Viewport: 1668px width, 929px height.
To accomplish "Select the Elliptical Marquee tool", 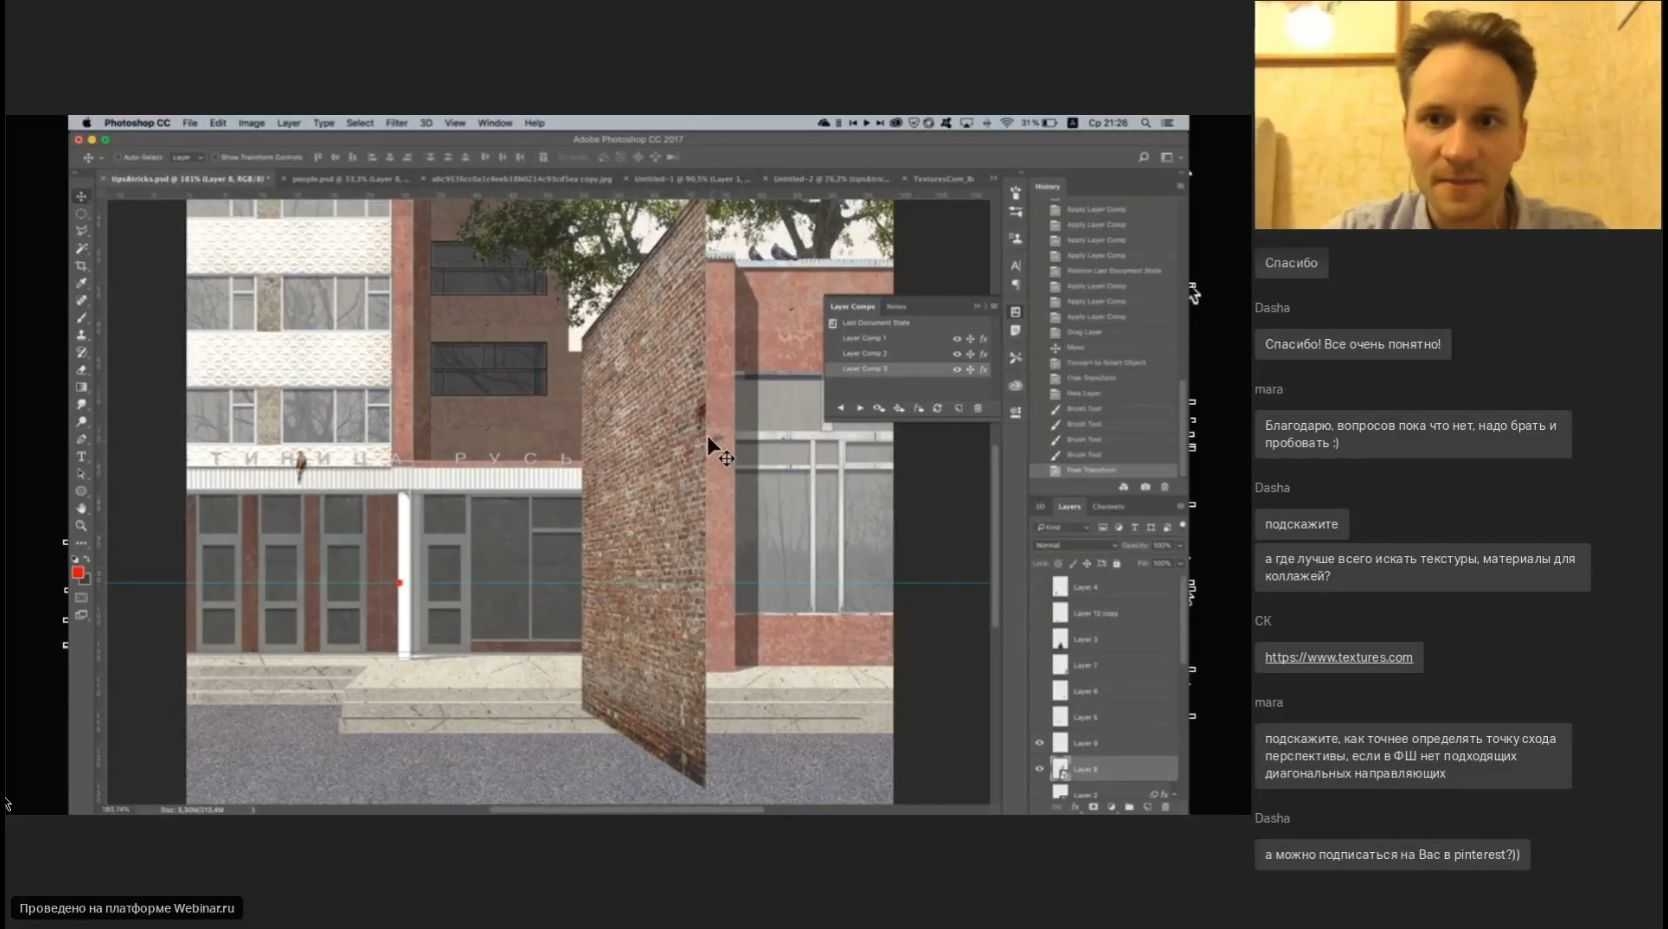I will tap(82, 214).
